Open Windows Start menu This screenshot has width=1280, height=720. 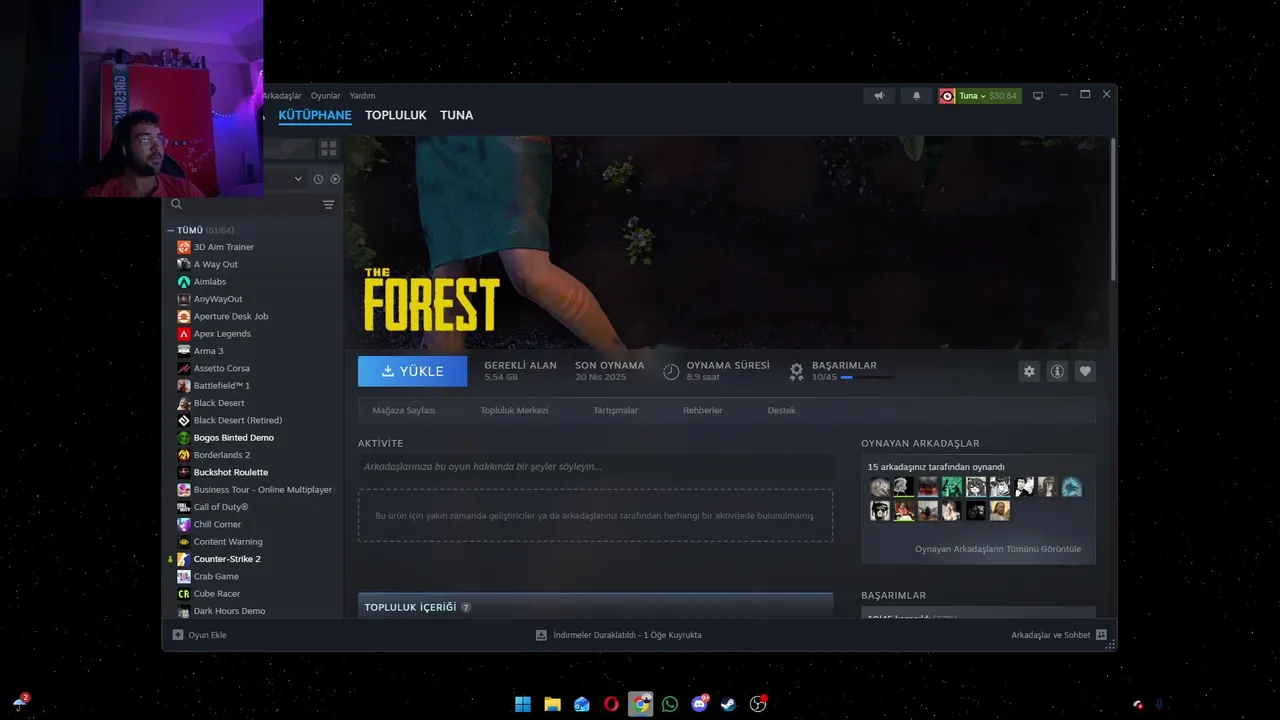tap(523, 704)
